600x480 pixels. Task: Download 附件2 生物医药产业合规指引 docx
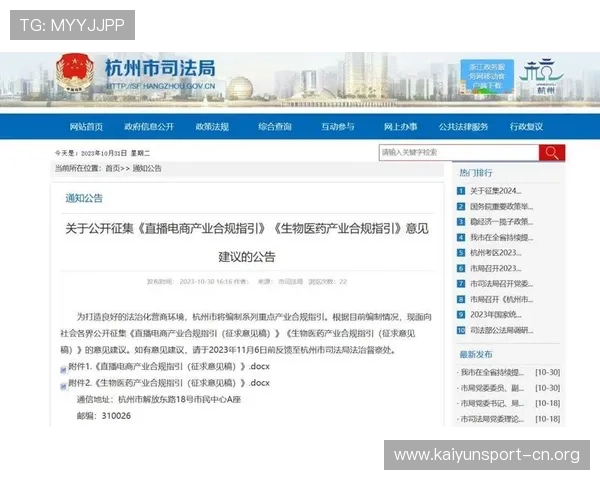point(169,383)
